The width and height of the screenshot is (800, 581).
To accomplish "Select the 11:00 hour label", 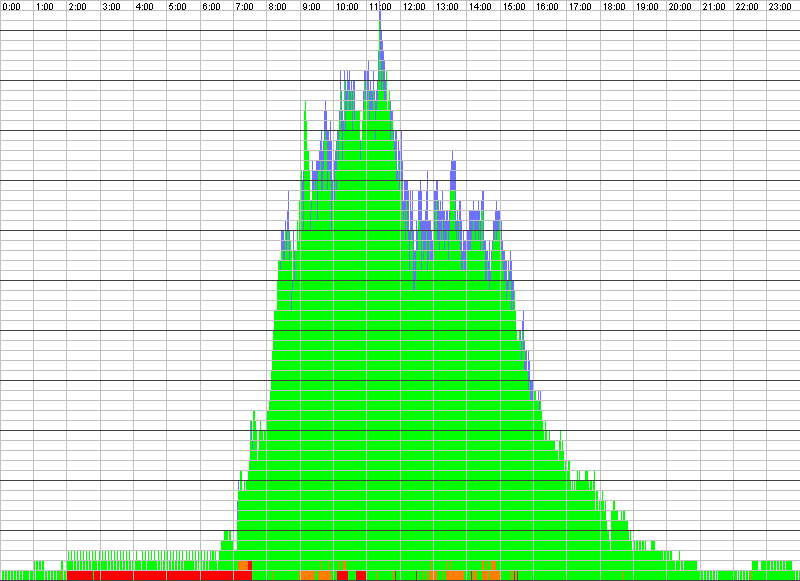I will (x=380, y=7).
